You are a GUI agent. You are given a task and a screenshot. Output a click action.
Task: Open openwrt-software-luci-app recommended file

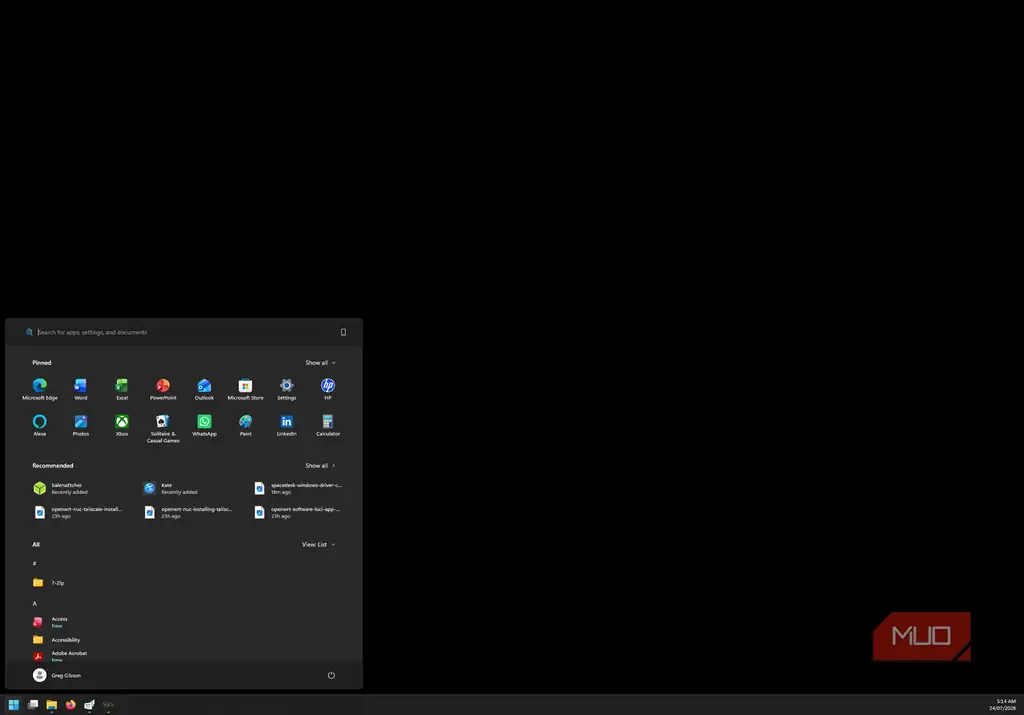pos(299,512)
